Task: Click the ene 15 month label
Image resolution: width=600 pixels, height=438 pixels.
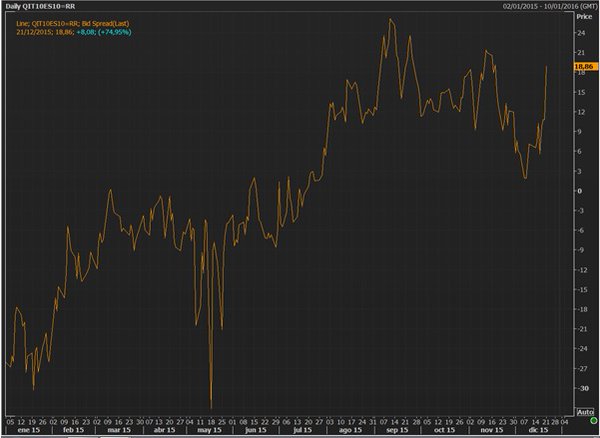Action: [29, 430]
